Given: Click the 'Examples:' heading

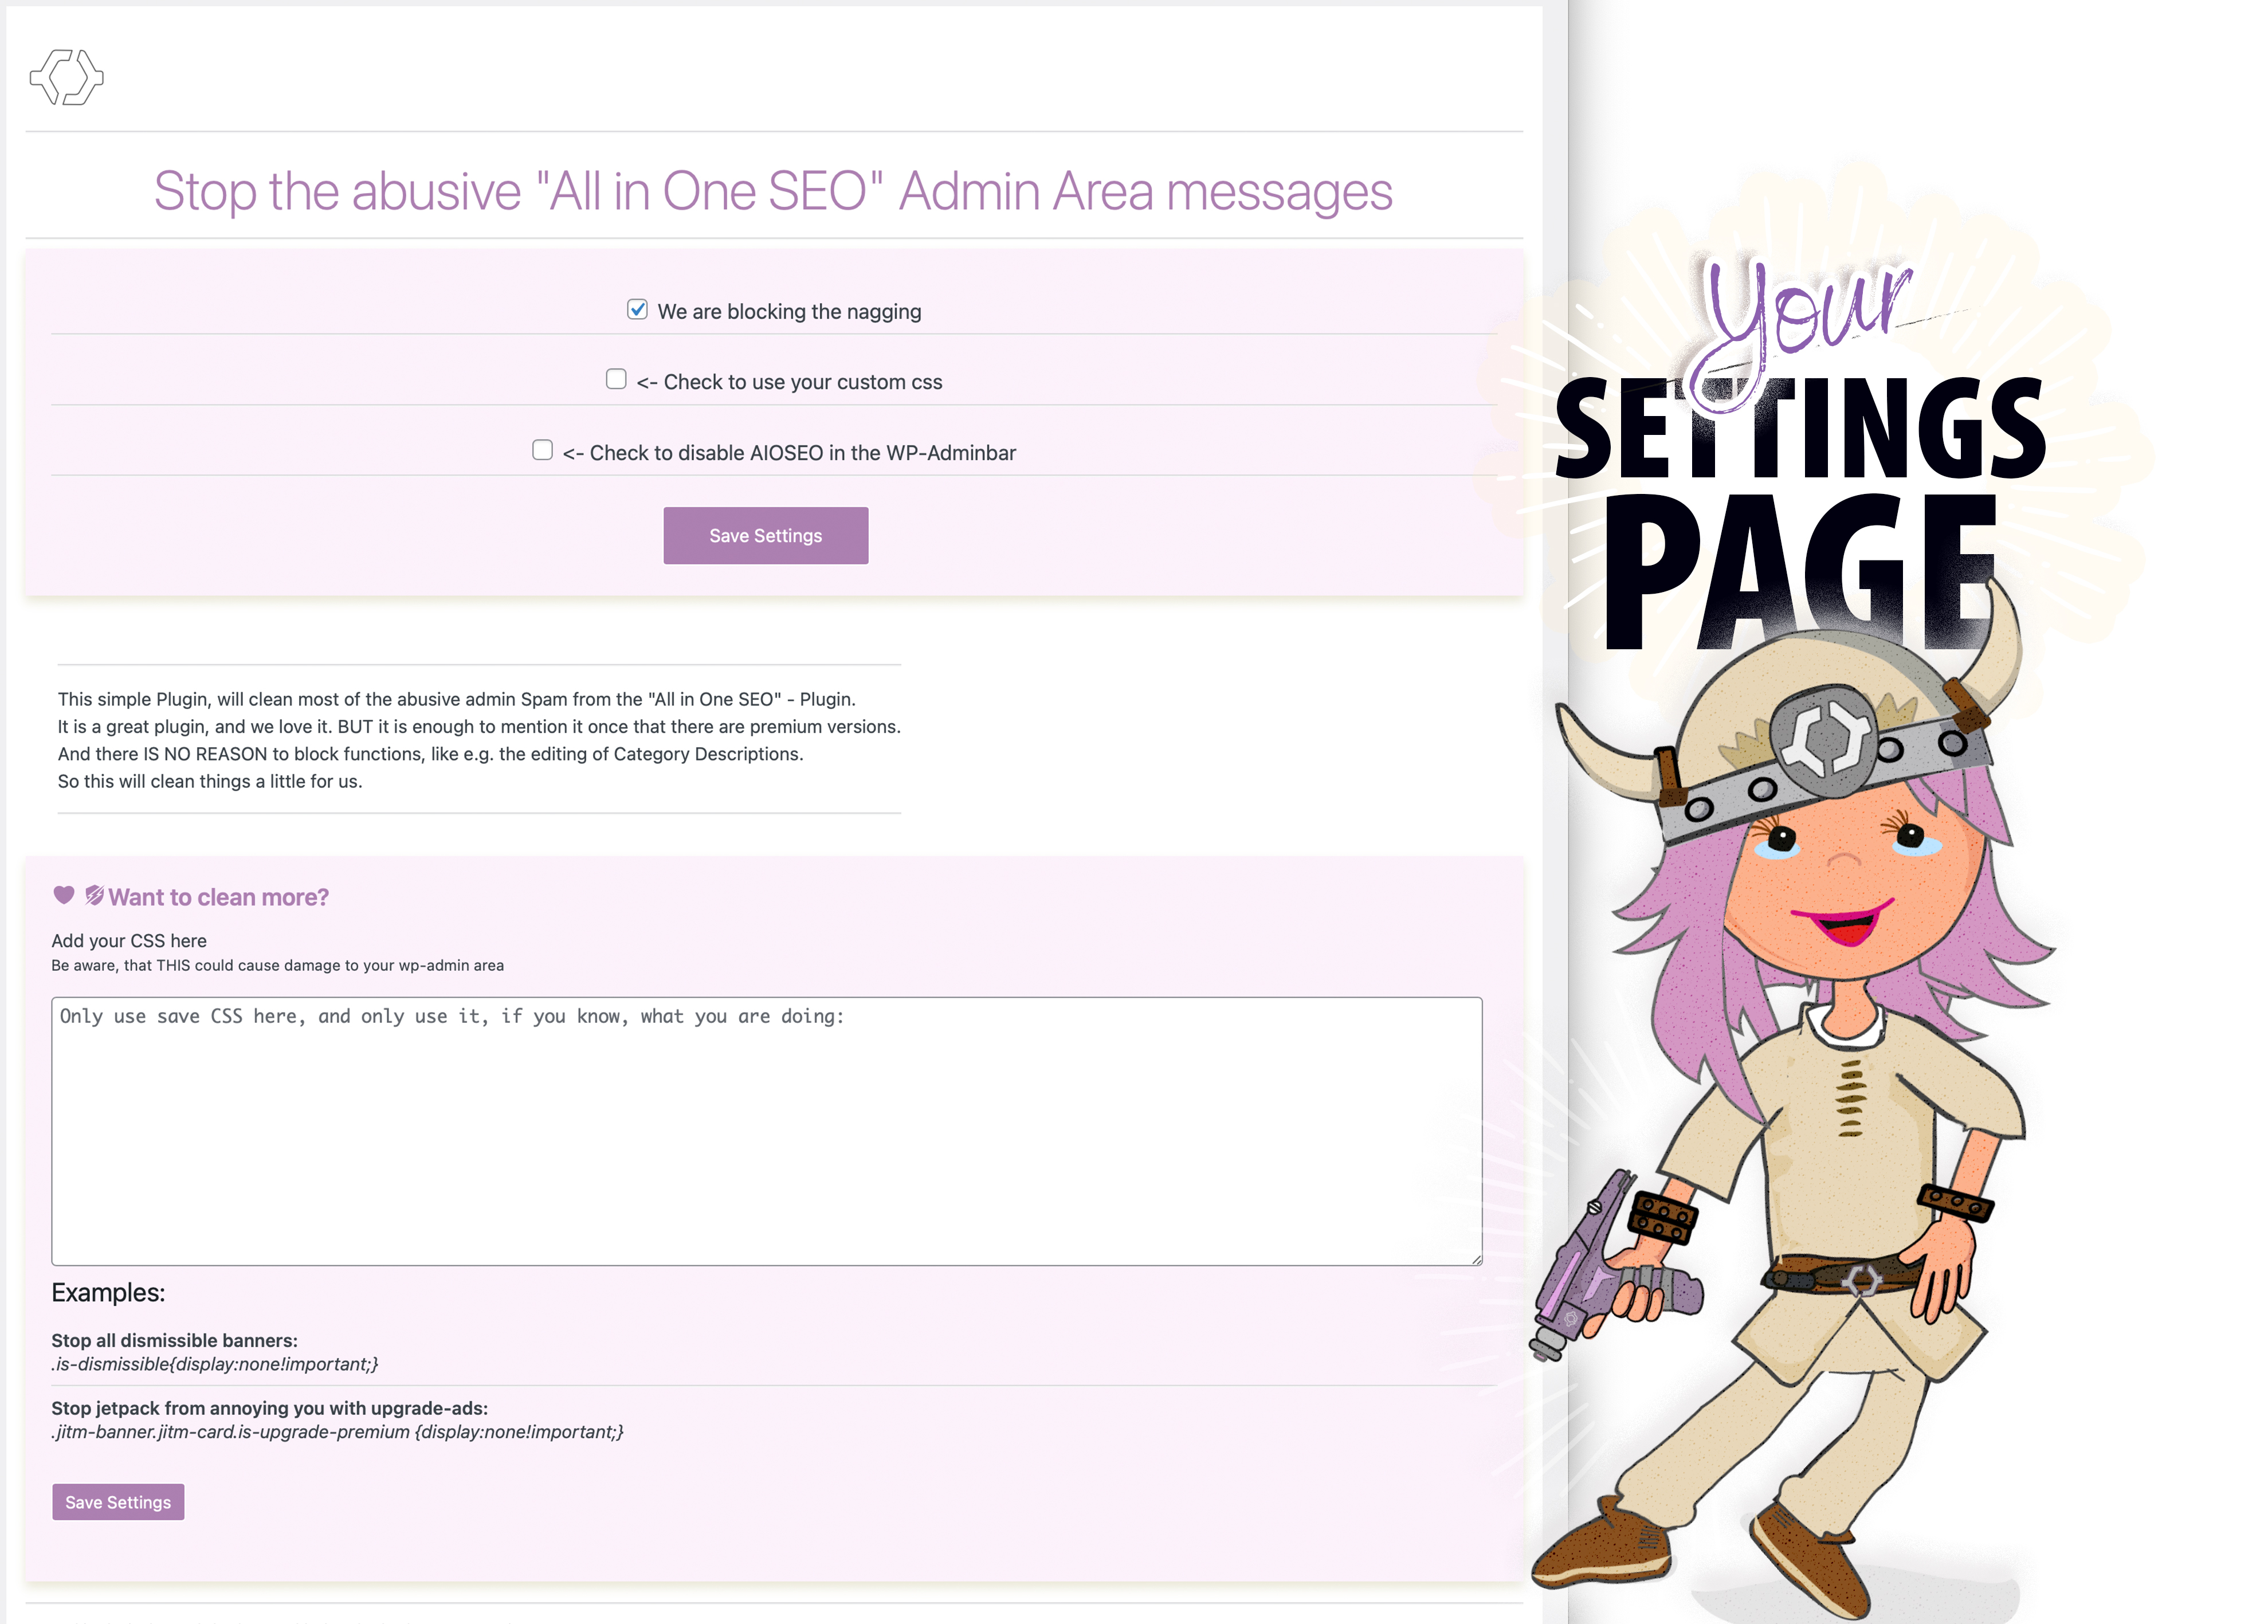Looking at the screenshot, I should 108,1293.
